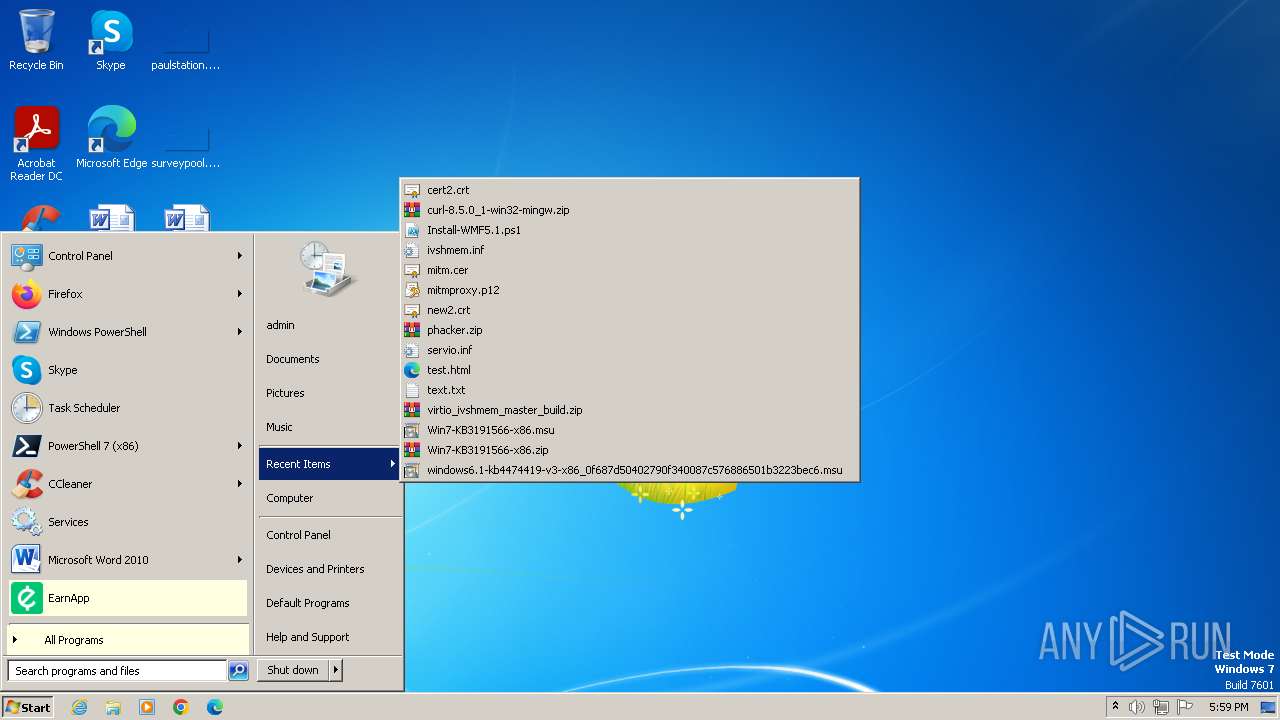Click the search magnifier icon
This screenshot has height=720, width=1280.
click(x=238, y=671)
